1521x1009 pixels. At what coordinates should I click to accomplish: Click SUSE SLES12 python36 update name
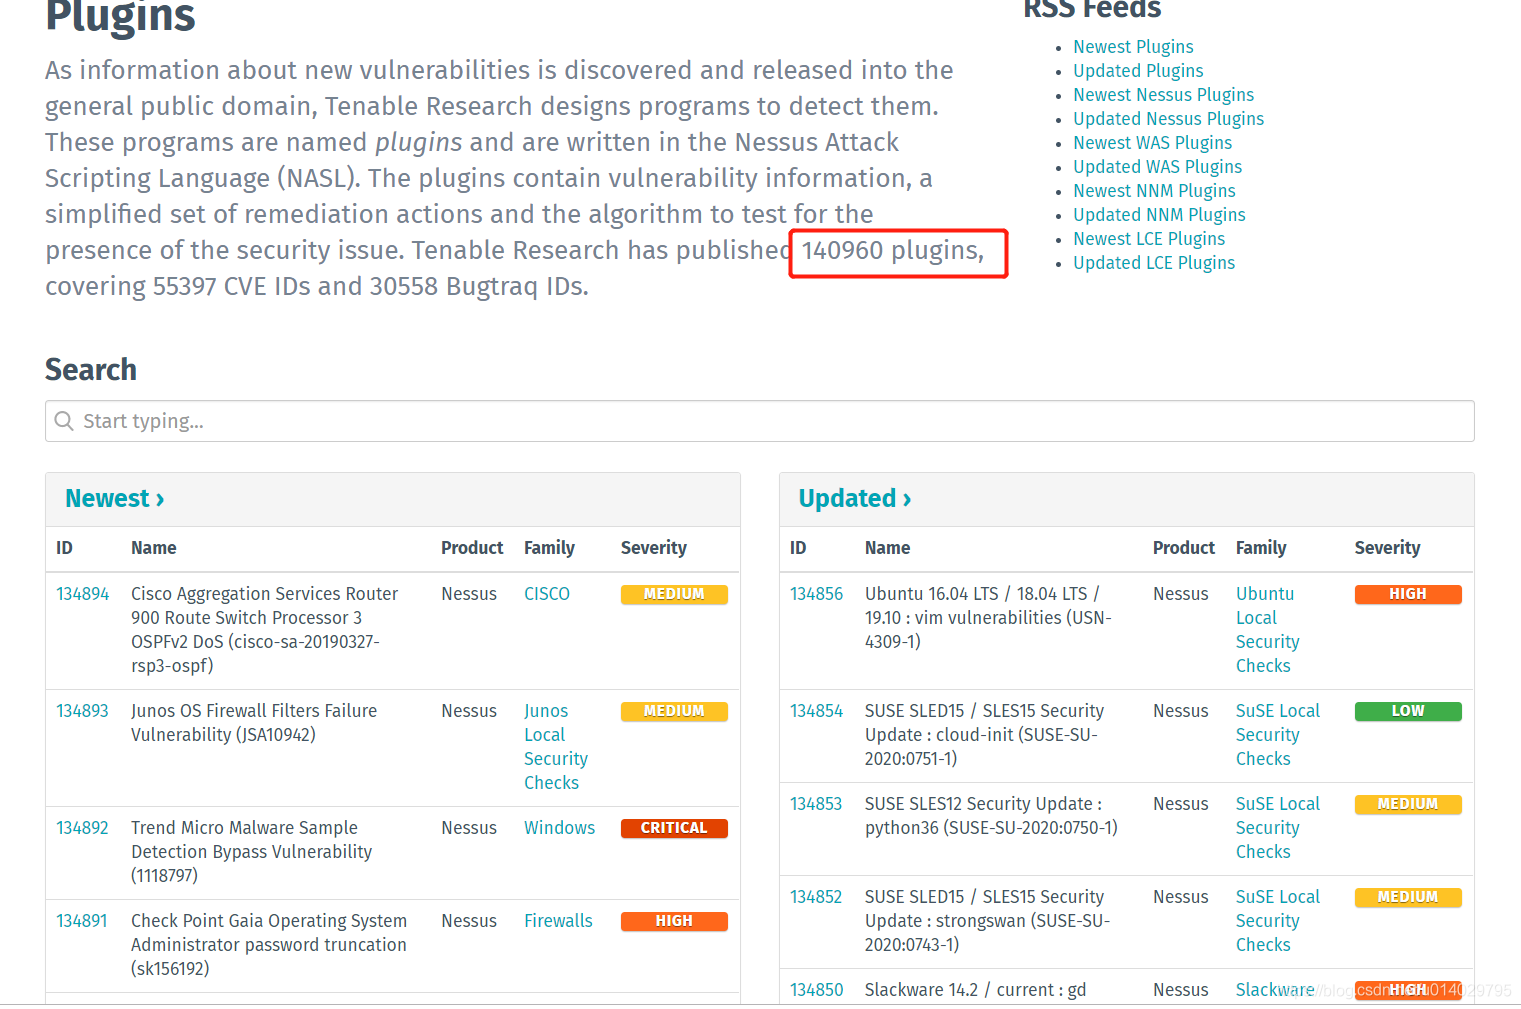pos(991,816)
